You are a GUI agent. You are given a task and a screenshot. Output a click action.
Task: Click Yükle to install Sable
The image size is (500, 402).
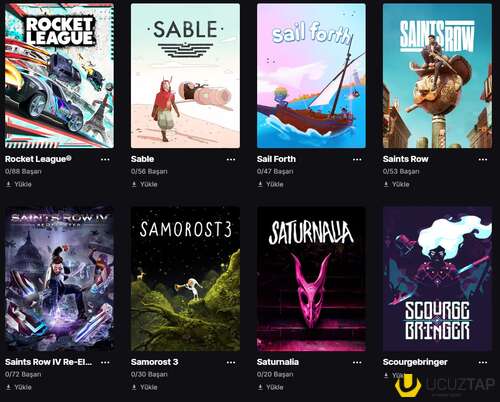[144, 184]
